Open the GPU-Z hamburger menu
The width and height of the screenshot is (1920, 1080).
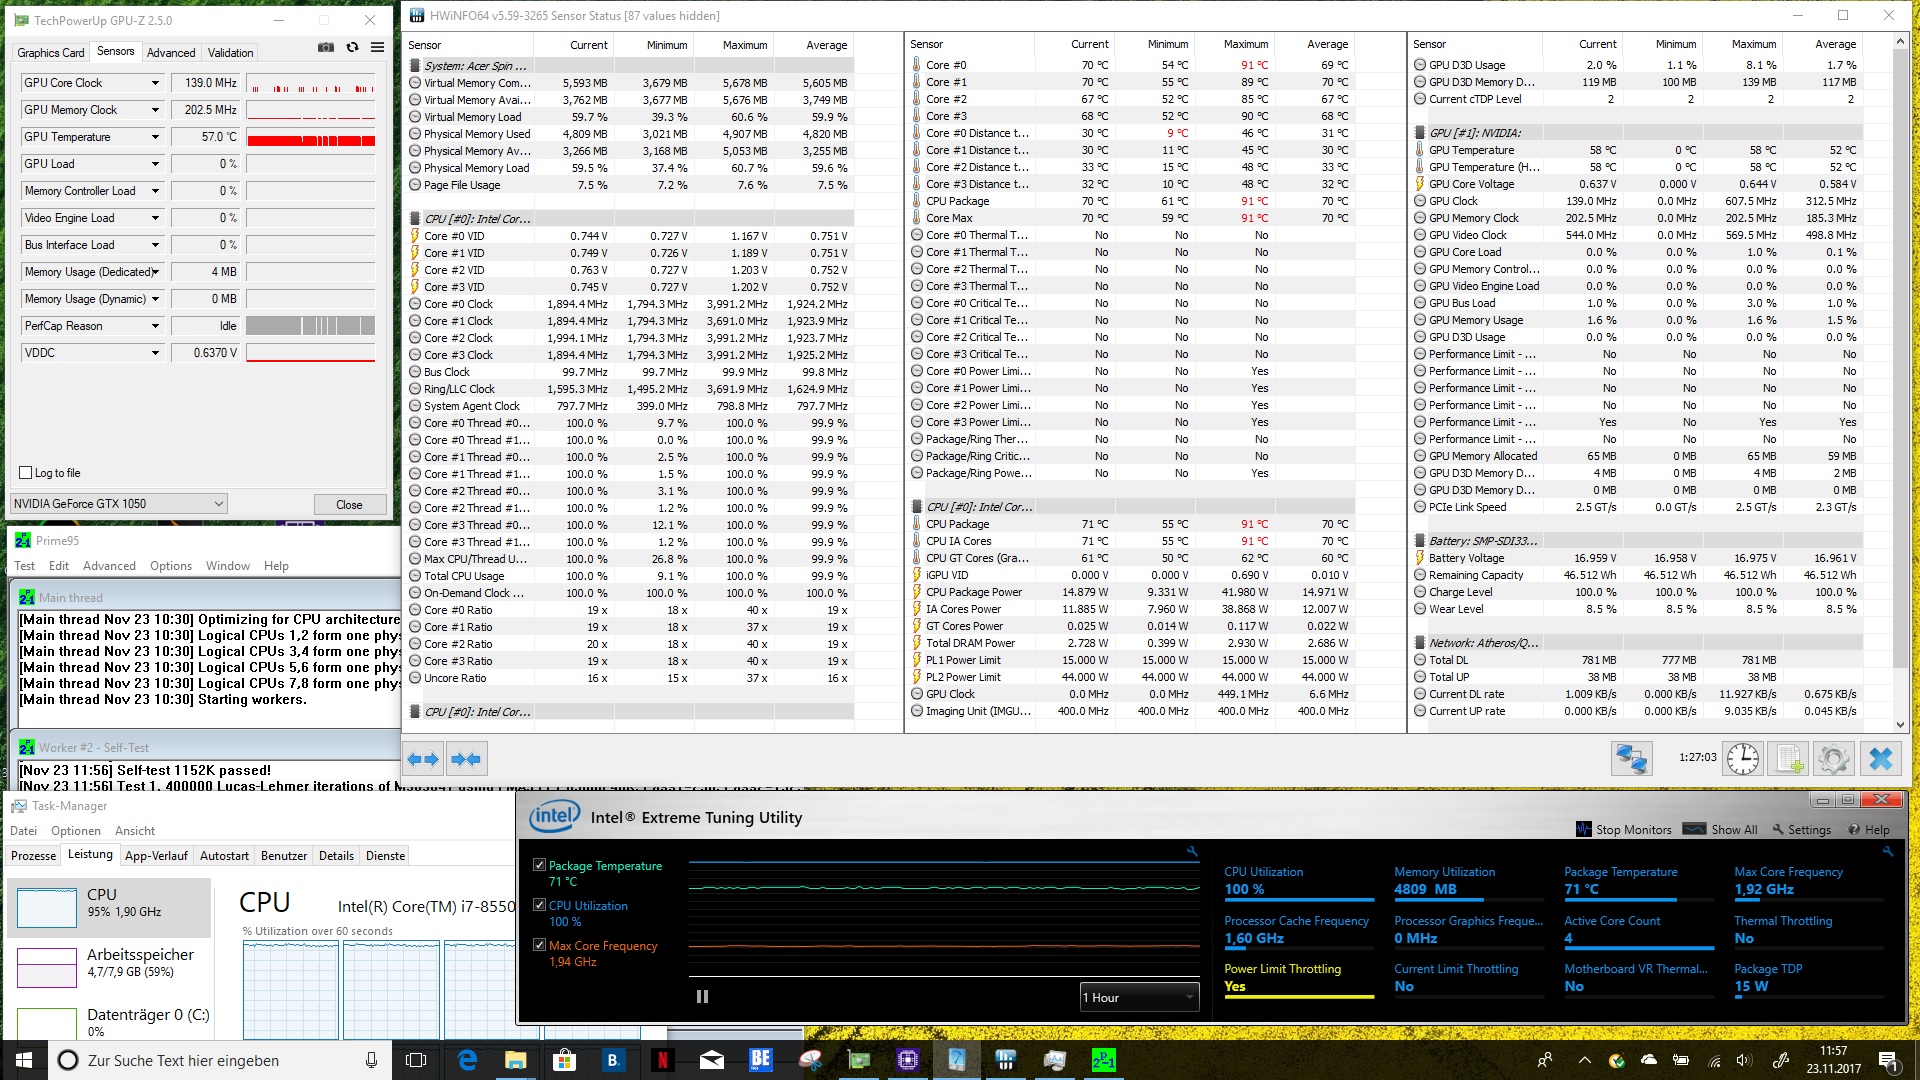click(x=377, y=48)
